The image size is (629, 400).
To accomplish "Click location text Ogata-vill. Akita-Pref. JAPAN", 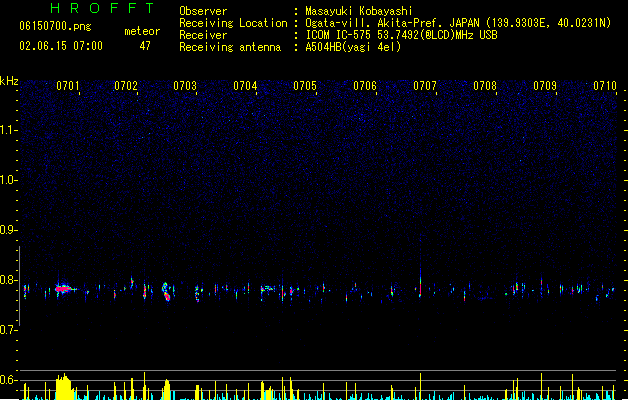I will coord(392,23).
